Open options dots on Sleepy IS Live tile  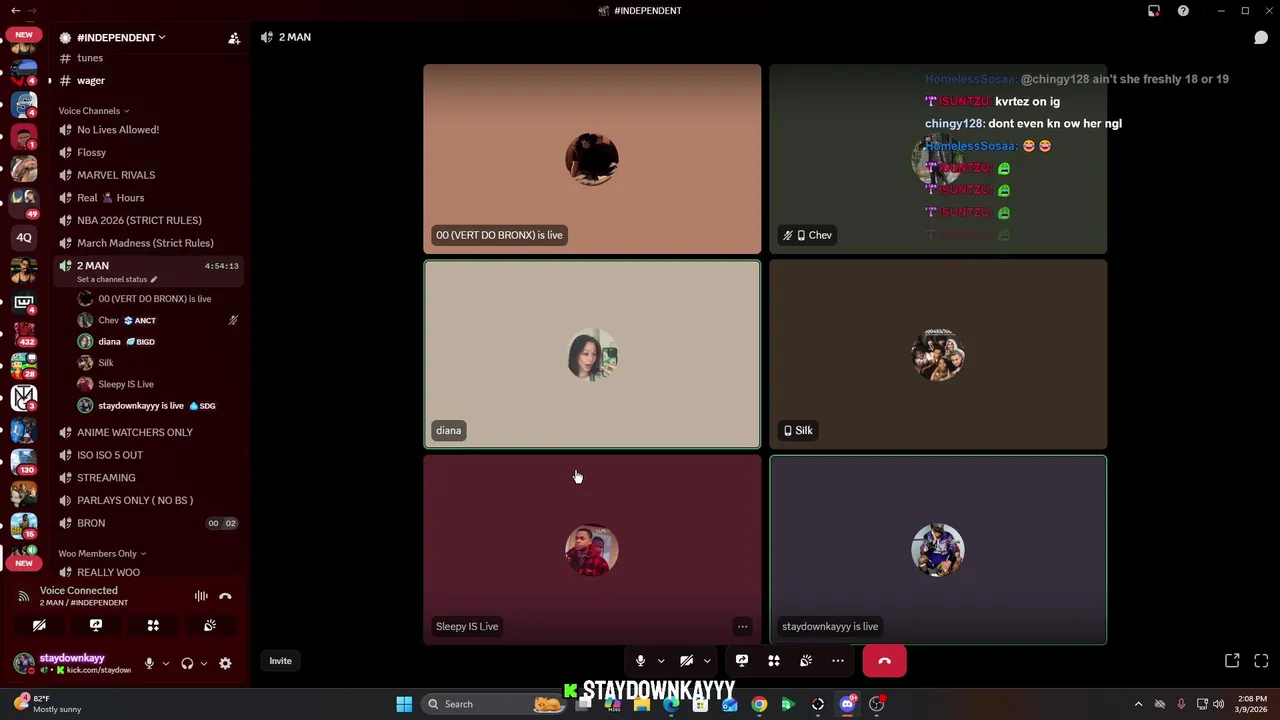742,627
